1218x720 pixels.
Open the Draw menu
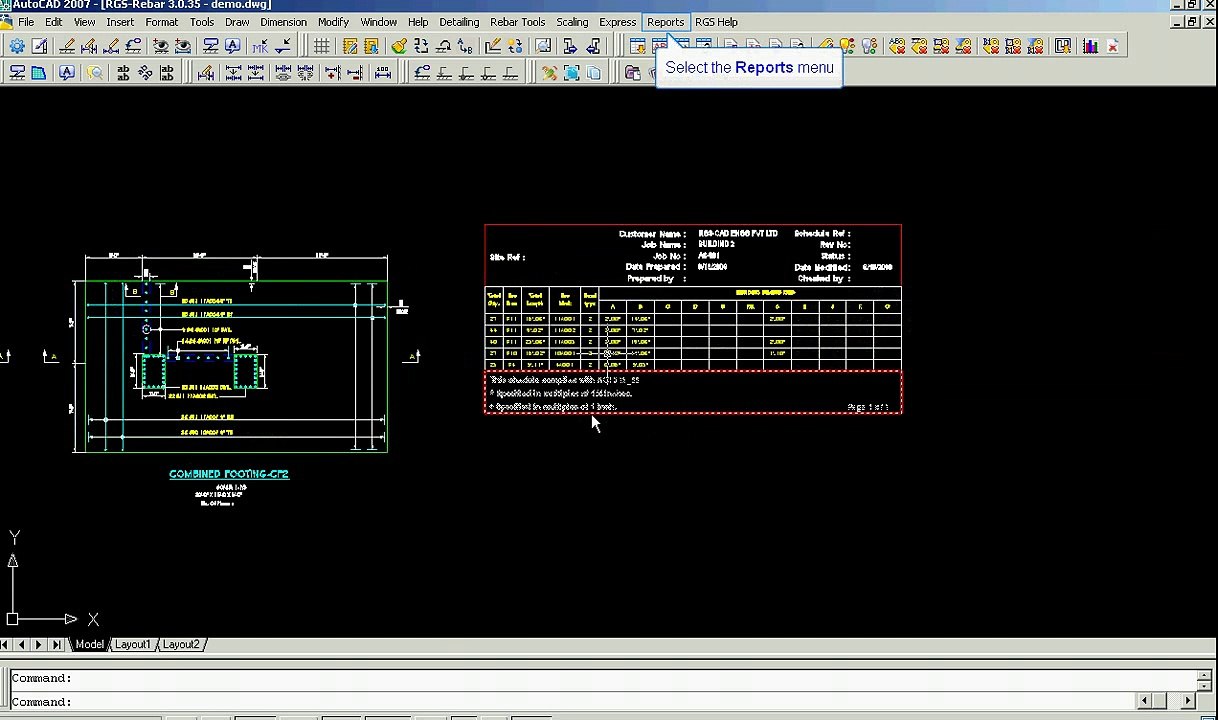(x=237, y=22)
